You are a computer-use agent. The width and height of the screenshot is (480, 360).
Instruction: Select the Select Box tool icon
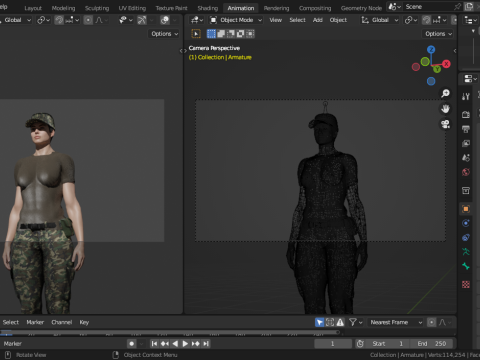pyautogui.click(x=196, y=34)
